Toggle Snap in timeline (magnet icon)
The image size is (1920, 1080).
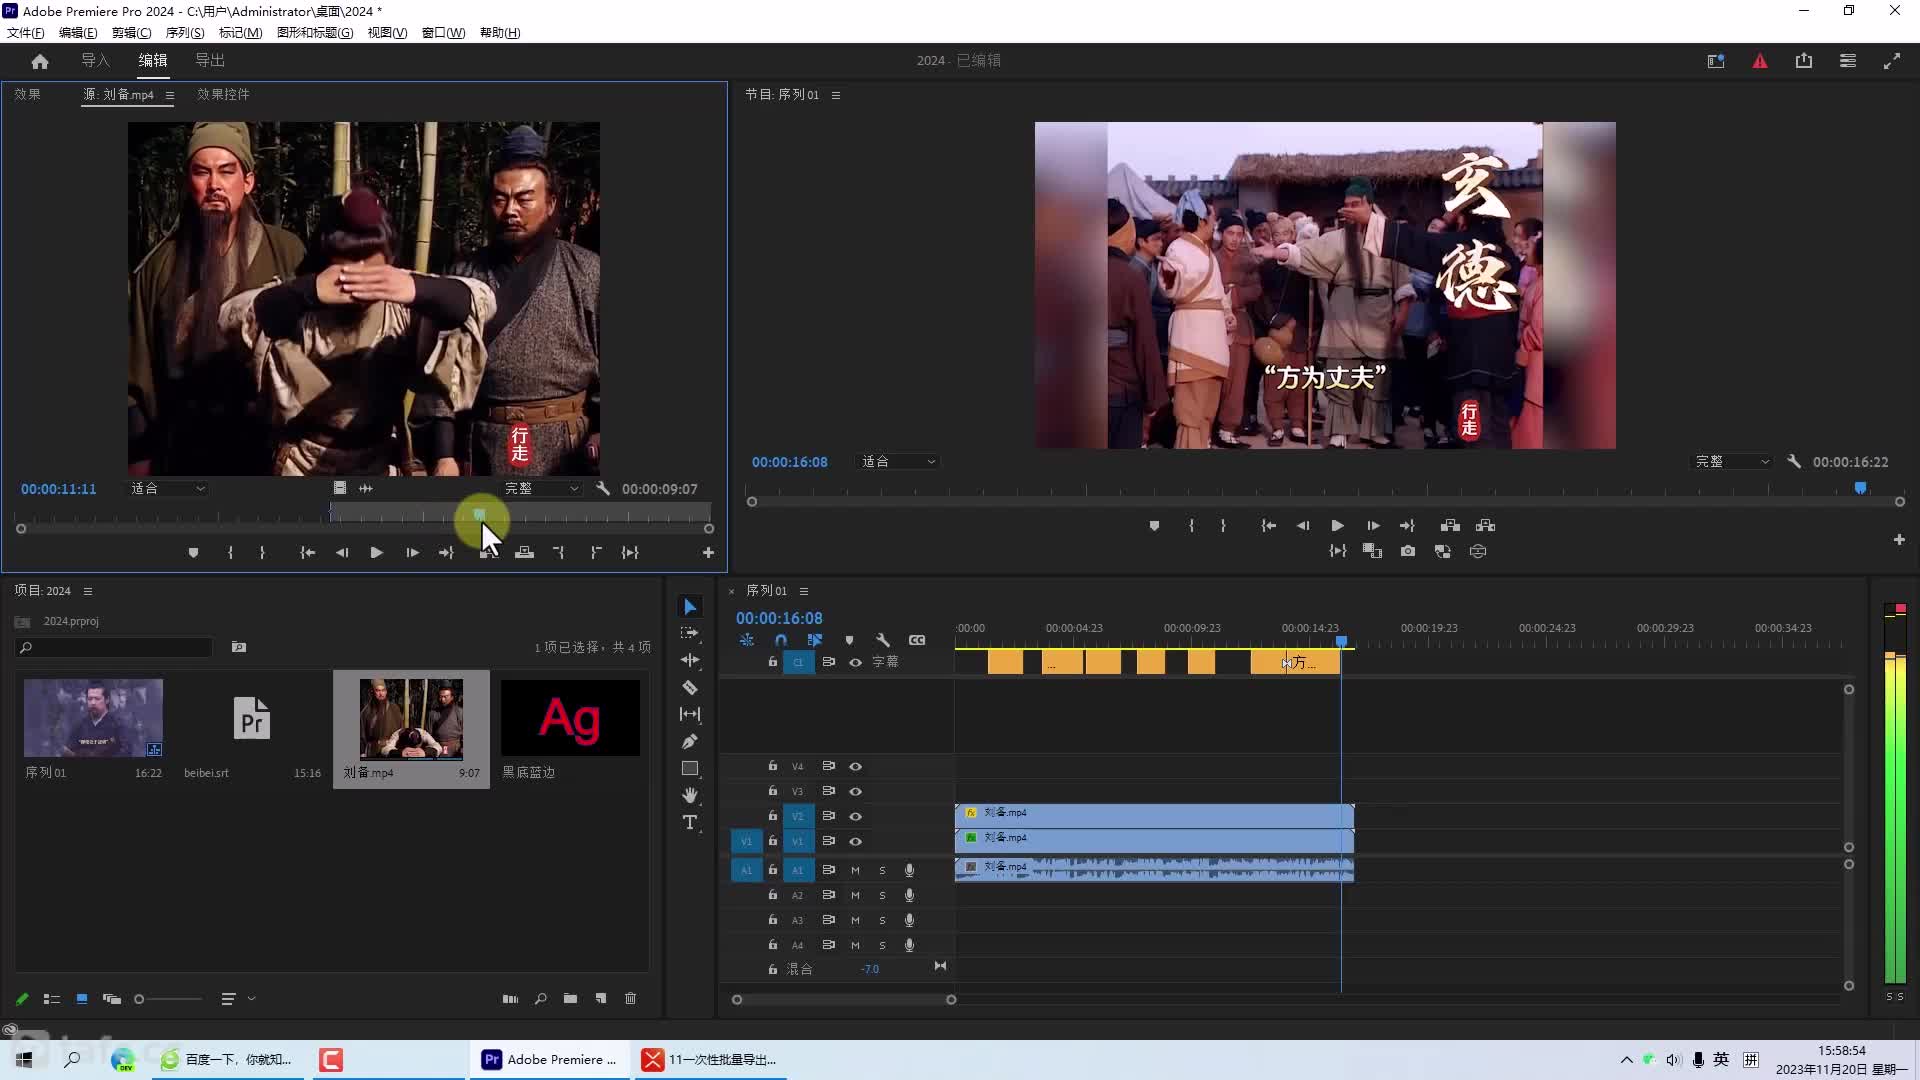point(781,640)
